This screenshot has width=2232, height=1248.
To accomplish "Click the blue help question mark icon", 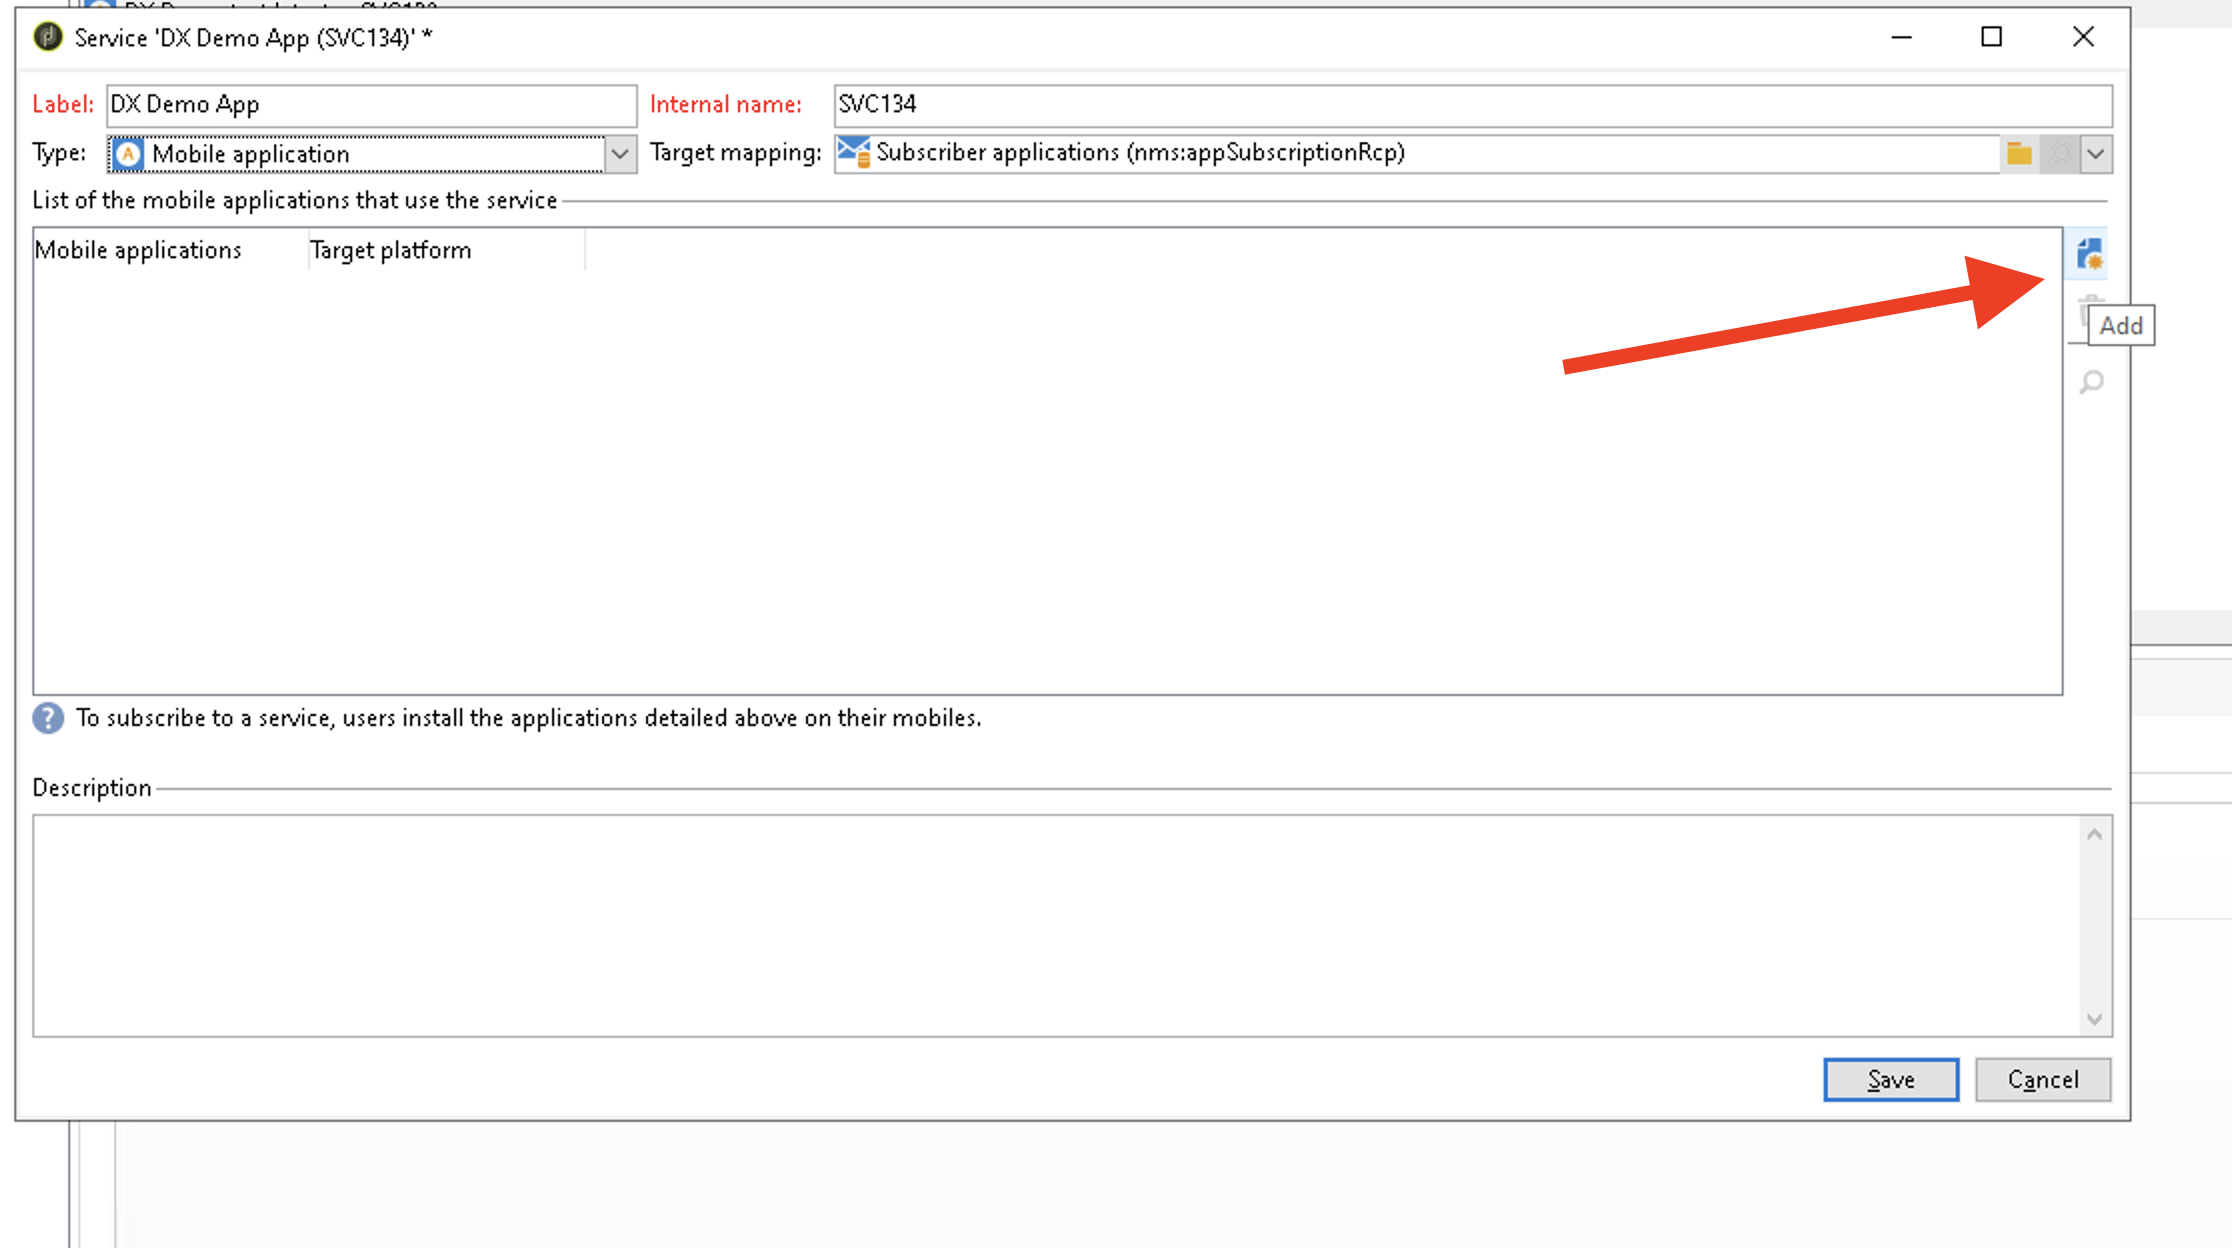I will (48, 718).
